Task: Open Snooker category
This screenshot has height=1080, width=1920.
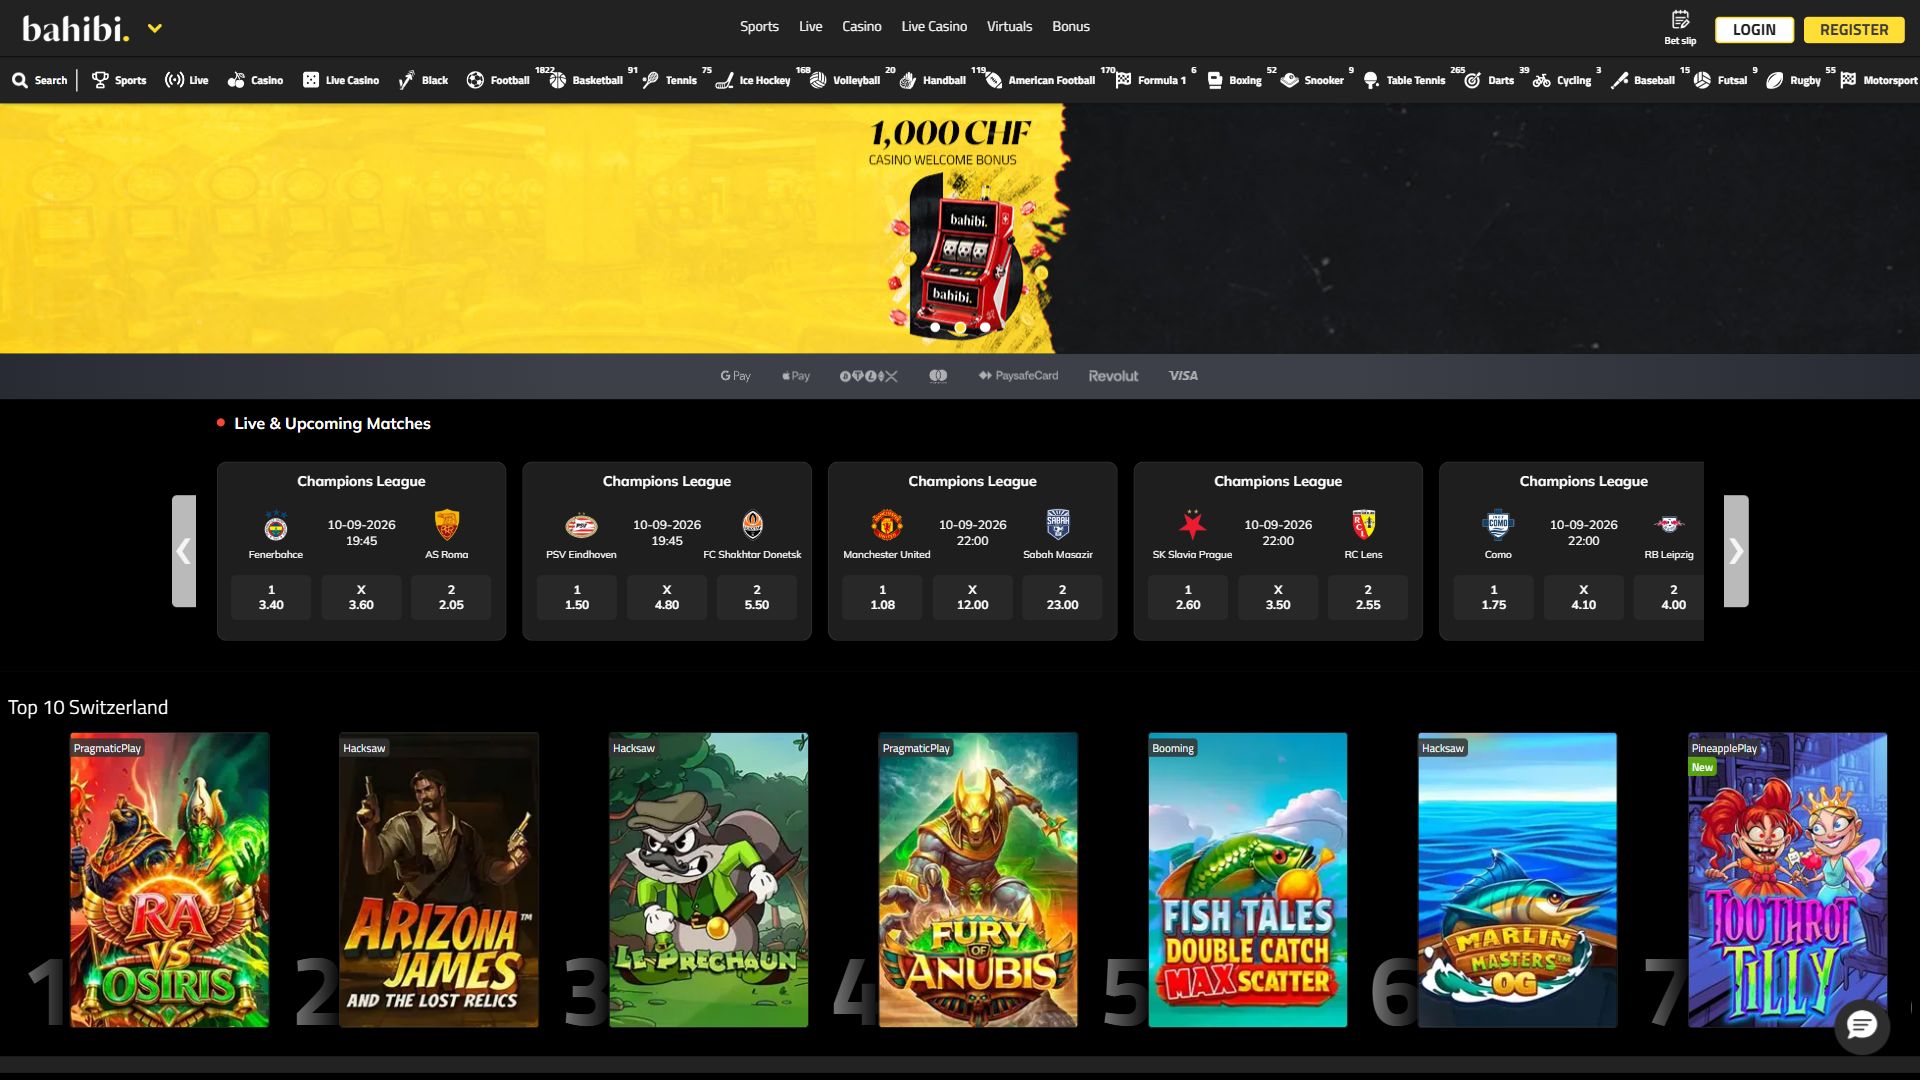Action: tap(1312, 80)
